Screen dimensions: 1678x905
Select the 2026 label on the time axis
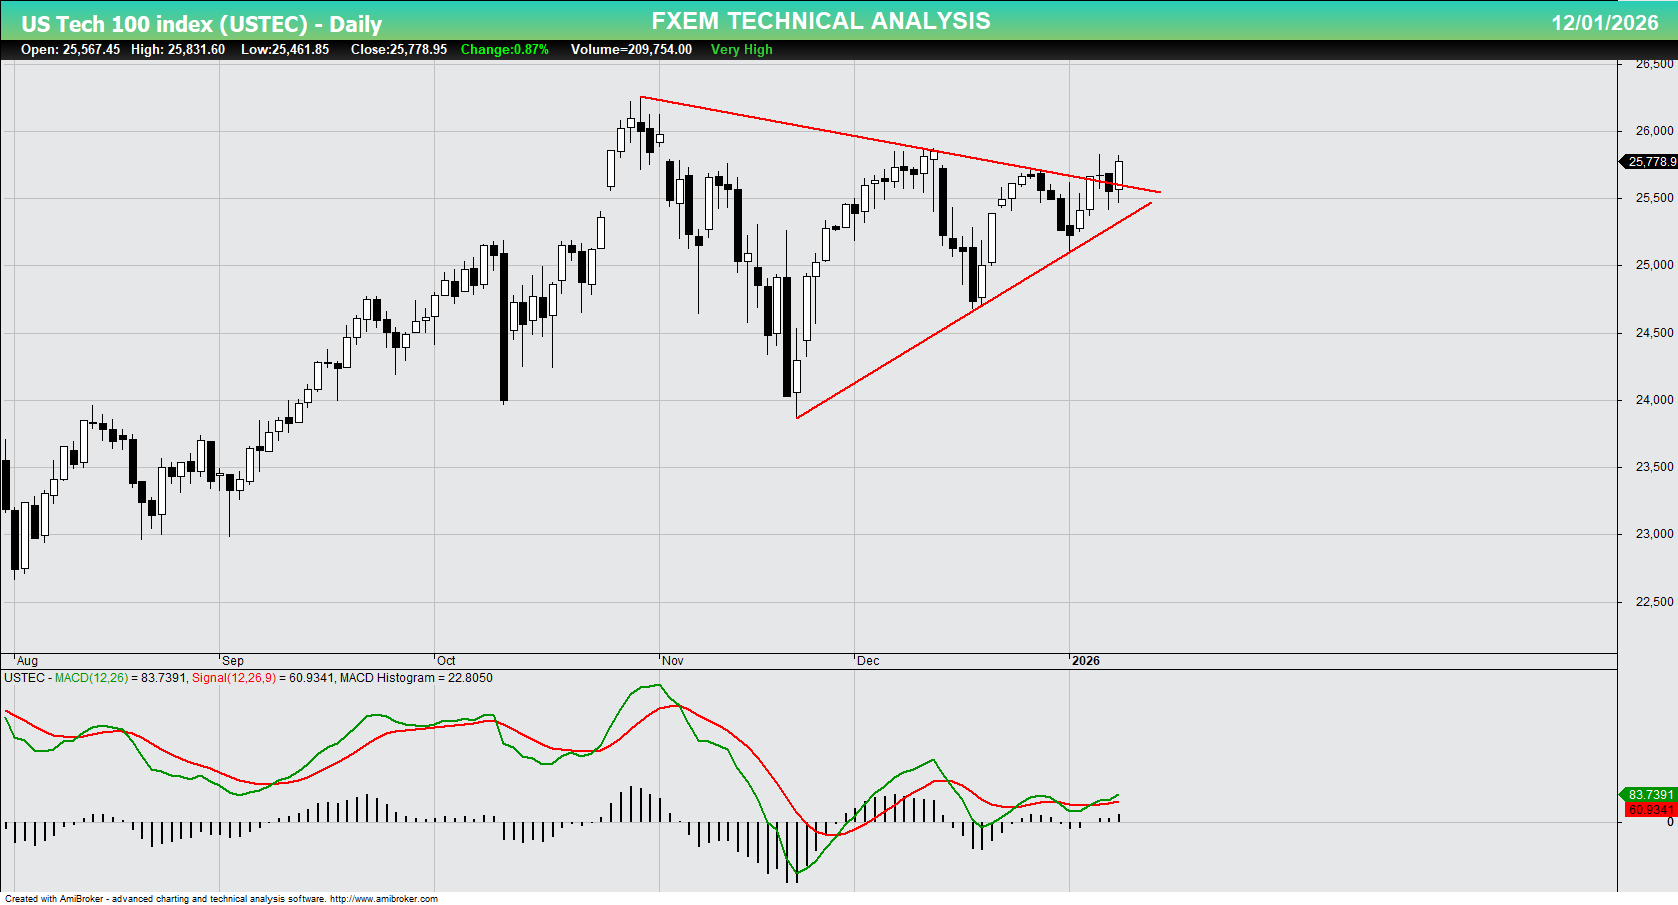[1087, 660]
